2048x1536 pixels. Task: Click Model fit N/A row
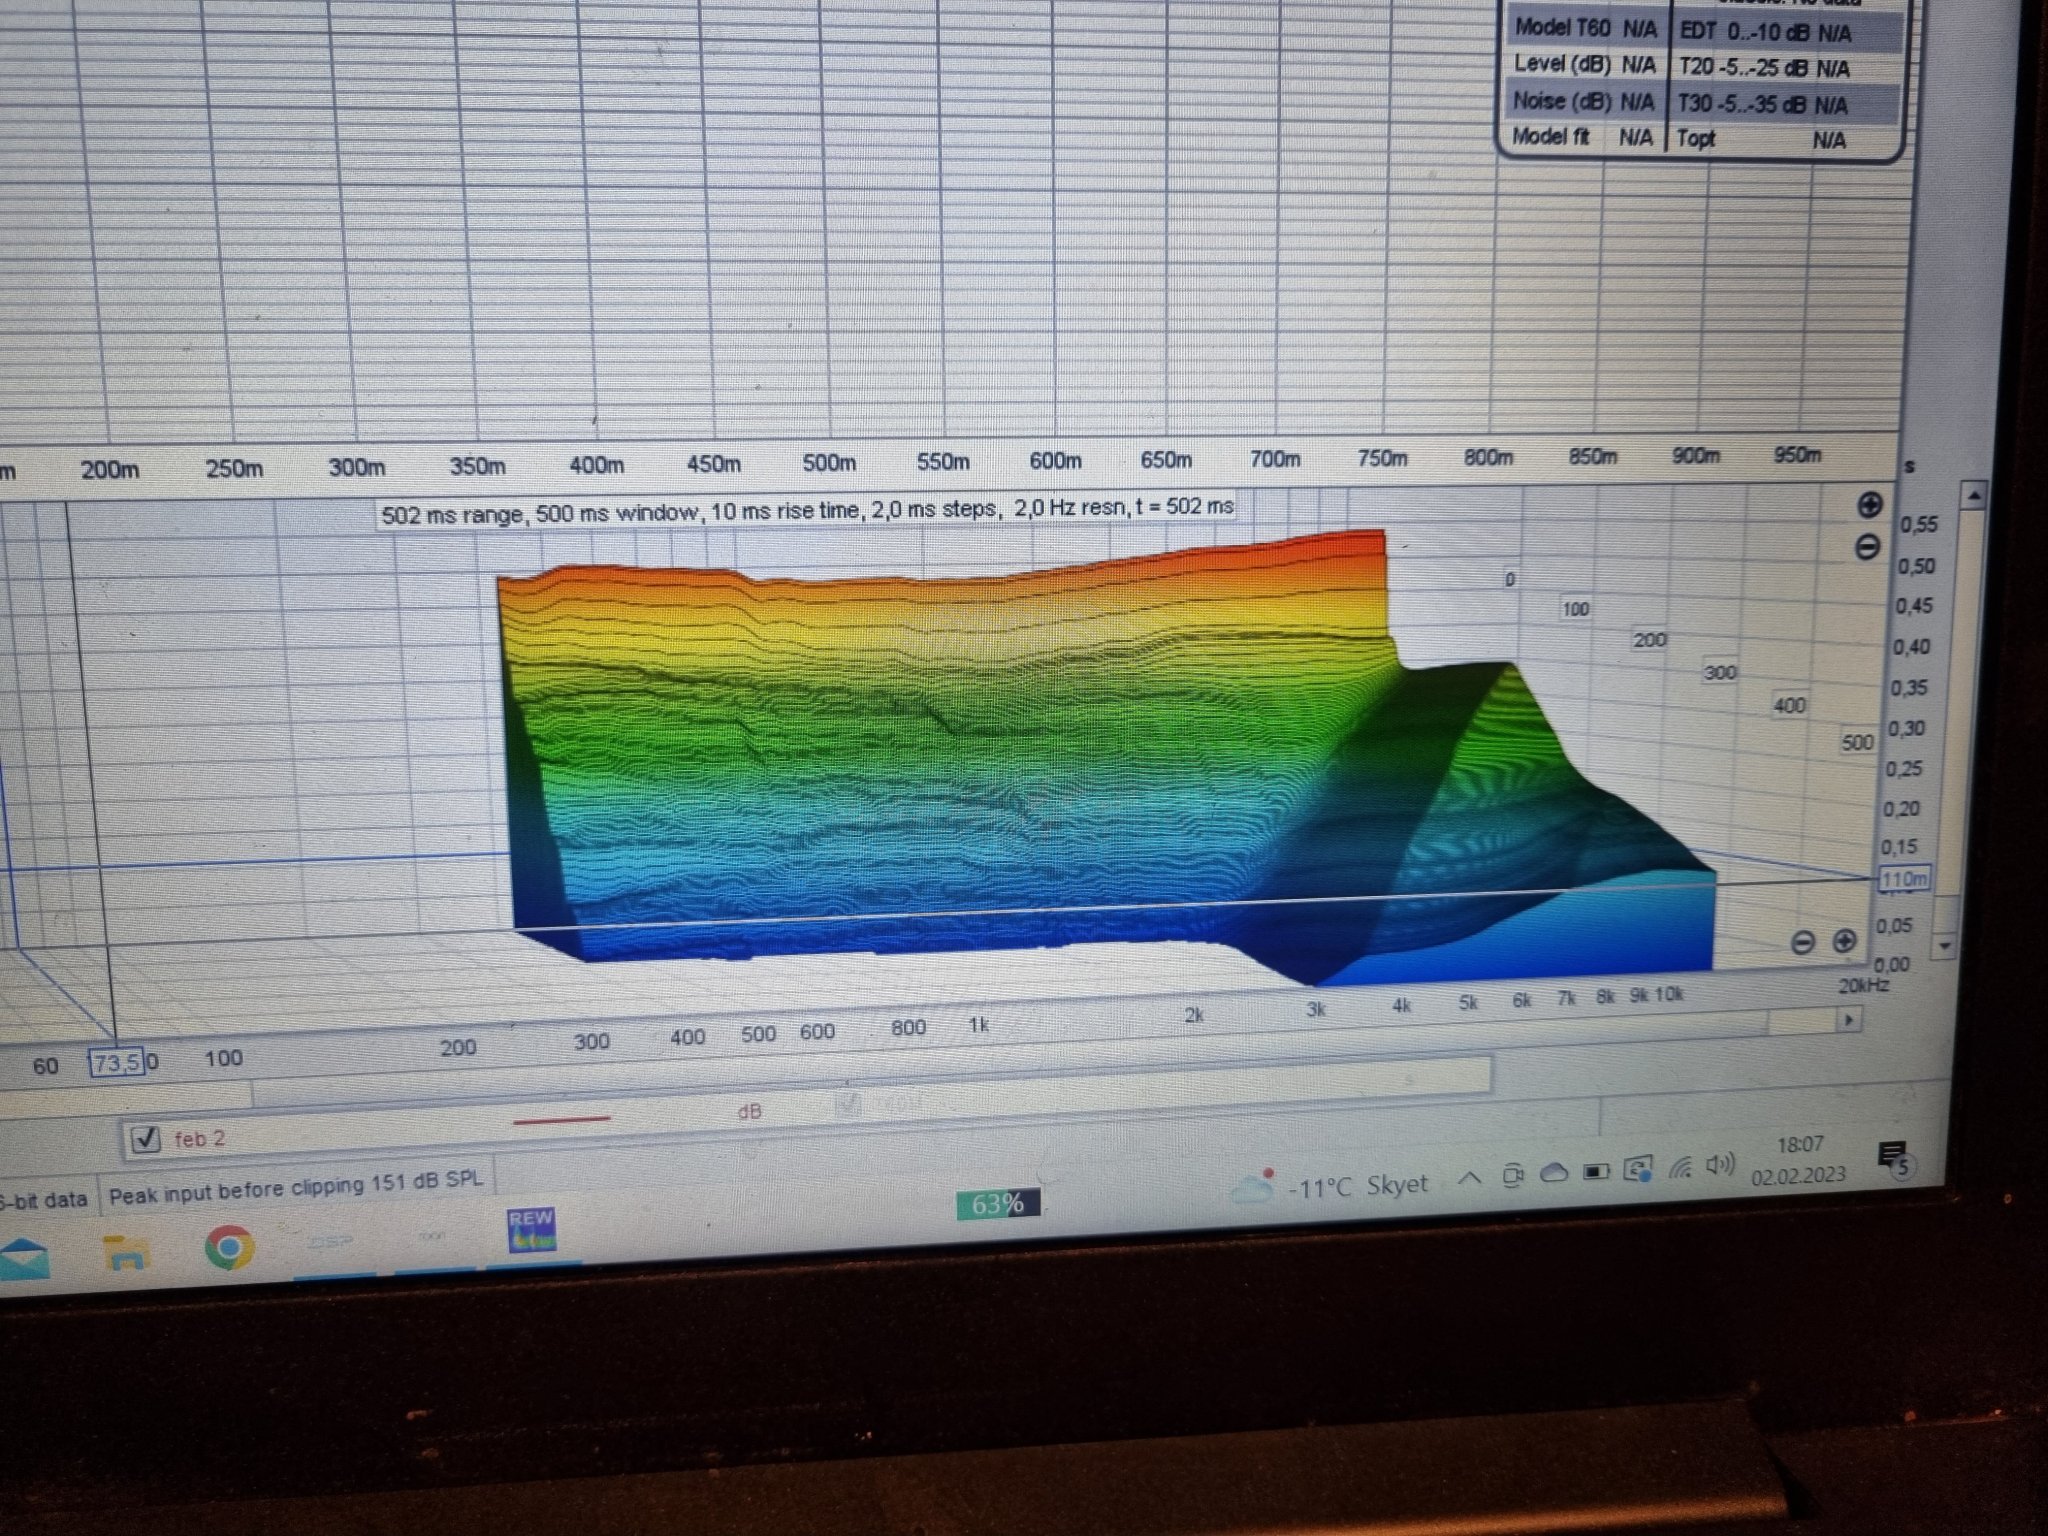tap(1582, 137)
